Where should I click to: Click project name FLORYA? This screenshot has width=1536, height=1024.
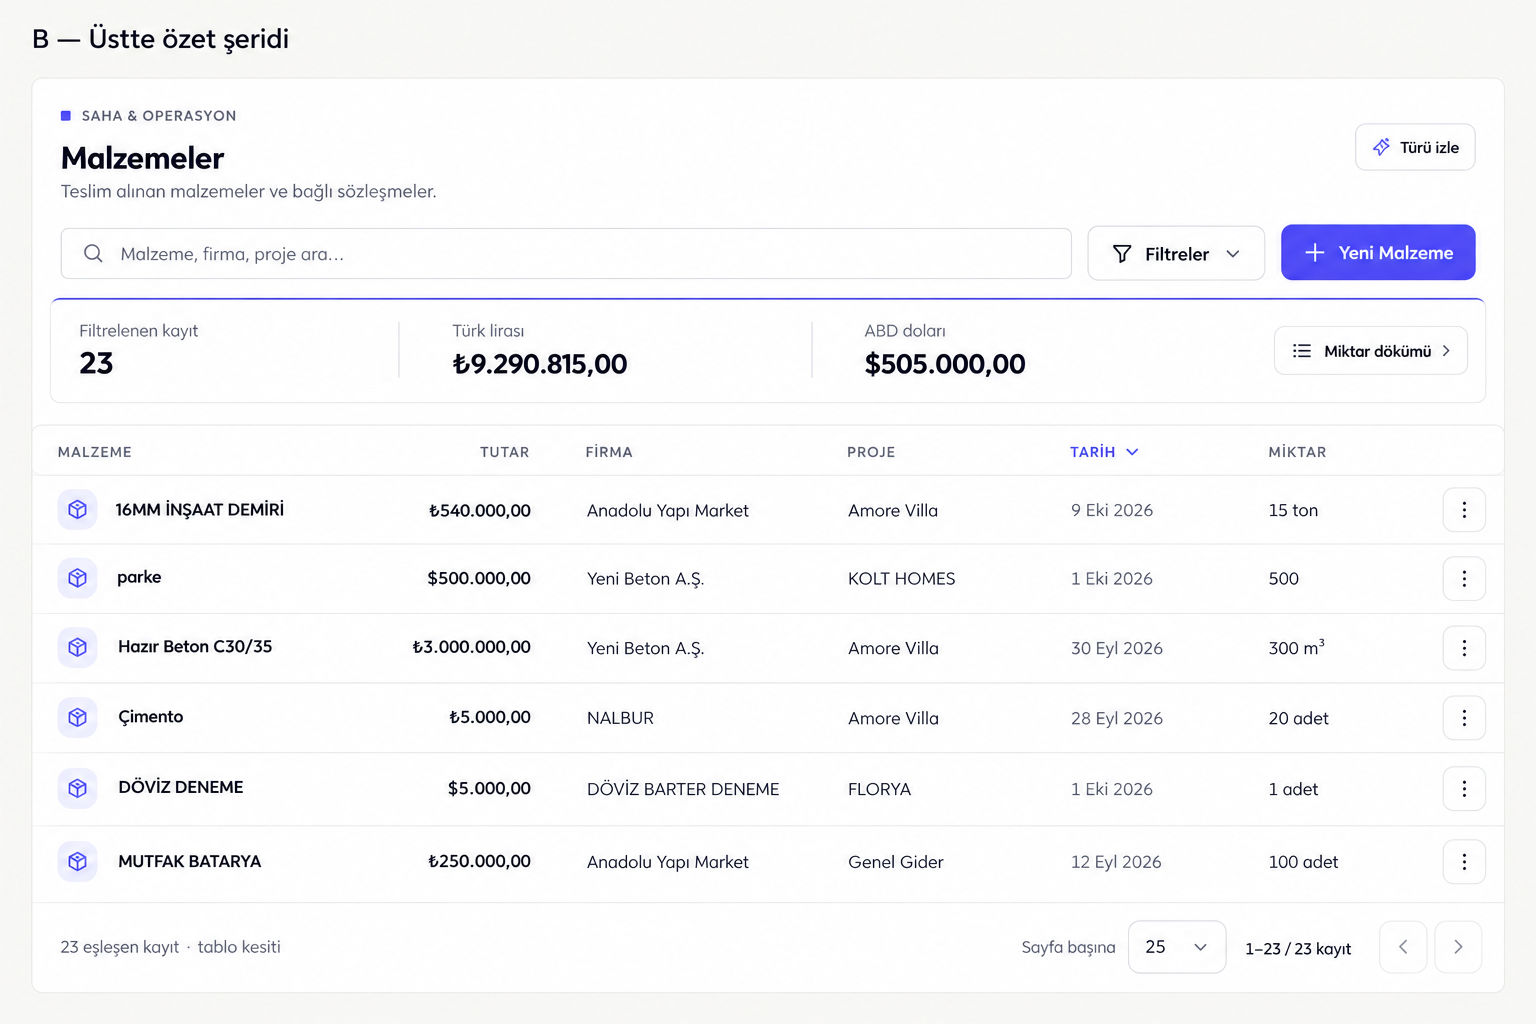(880, 789)
